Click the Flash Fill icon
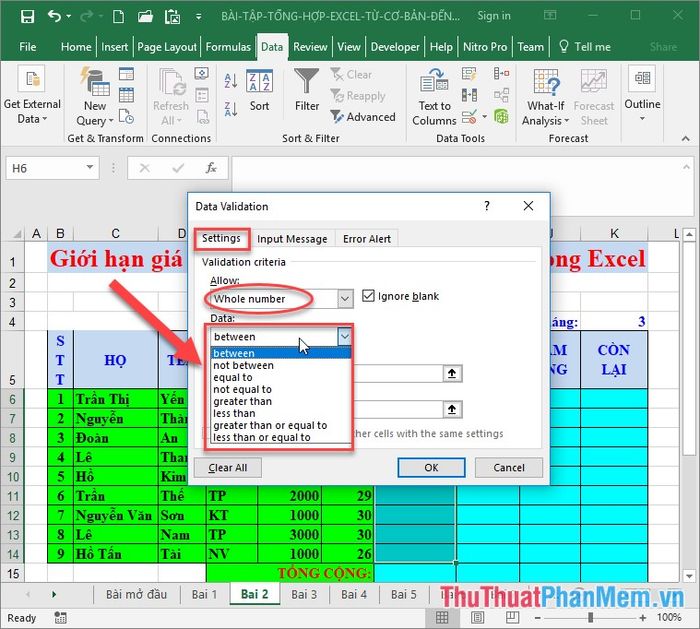 tap(469, 73)
